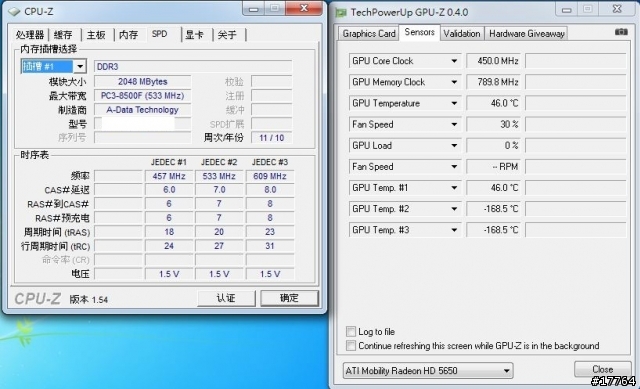Click the 确定 button in CPU-Z
This screenshot has width=640, height=389.
(289, 298)
